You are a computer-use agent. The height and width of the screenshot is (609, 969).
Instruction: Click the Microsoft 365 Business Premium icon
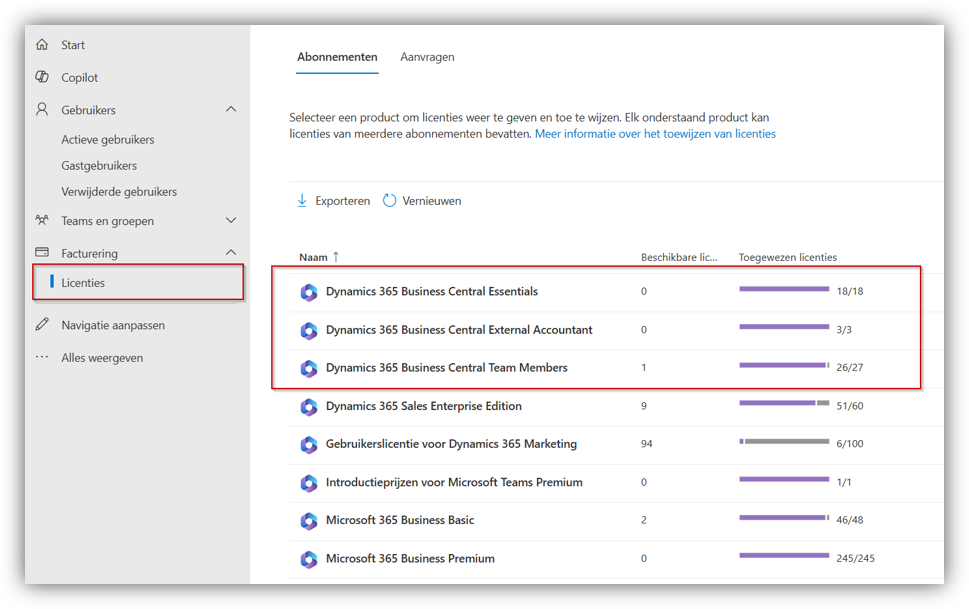click(x=309, y=559)
